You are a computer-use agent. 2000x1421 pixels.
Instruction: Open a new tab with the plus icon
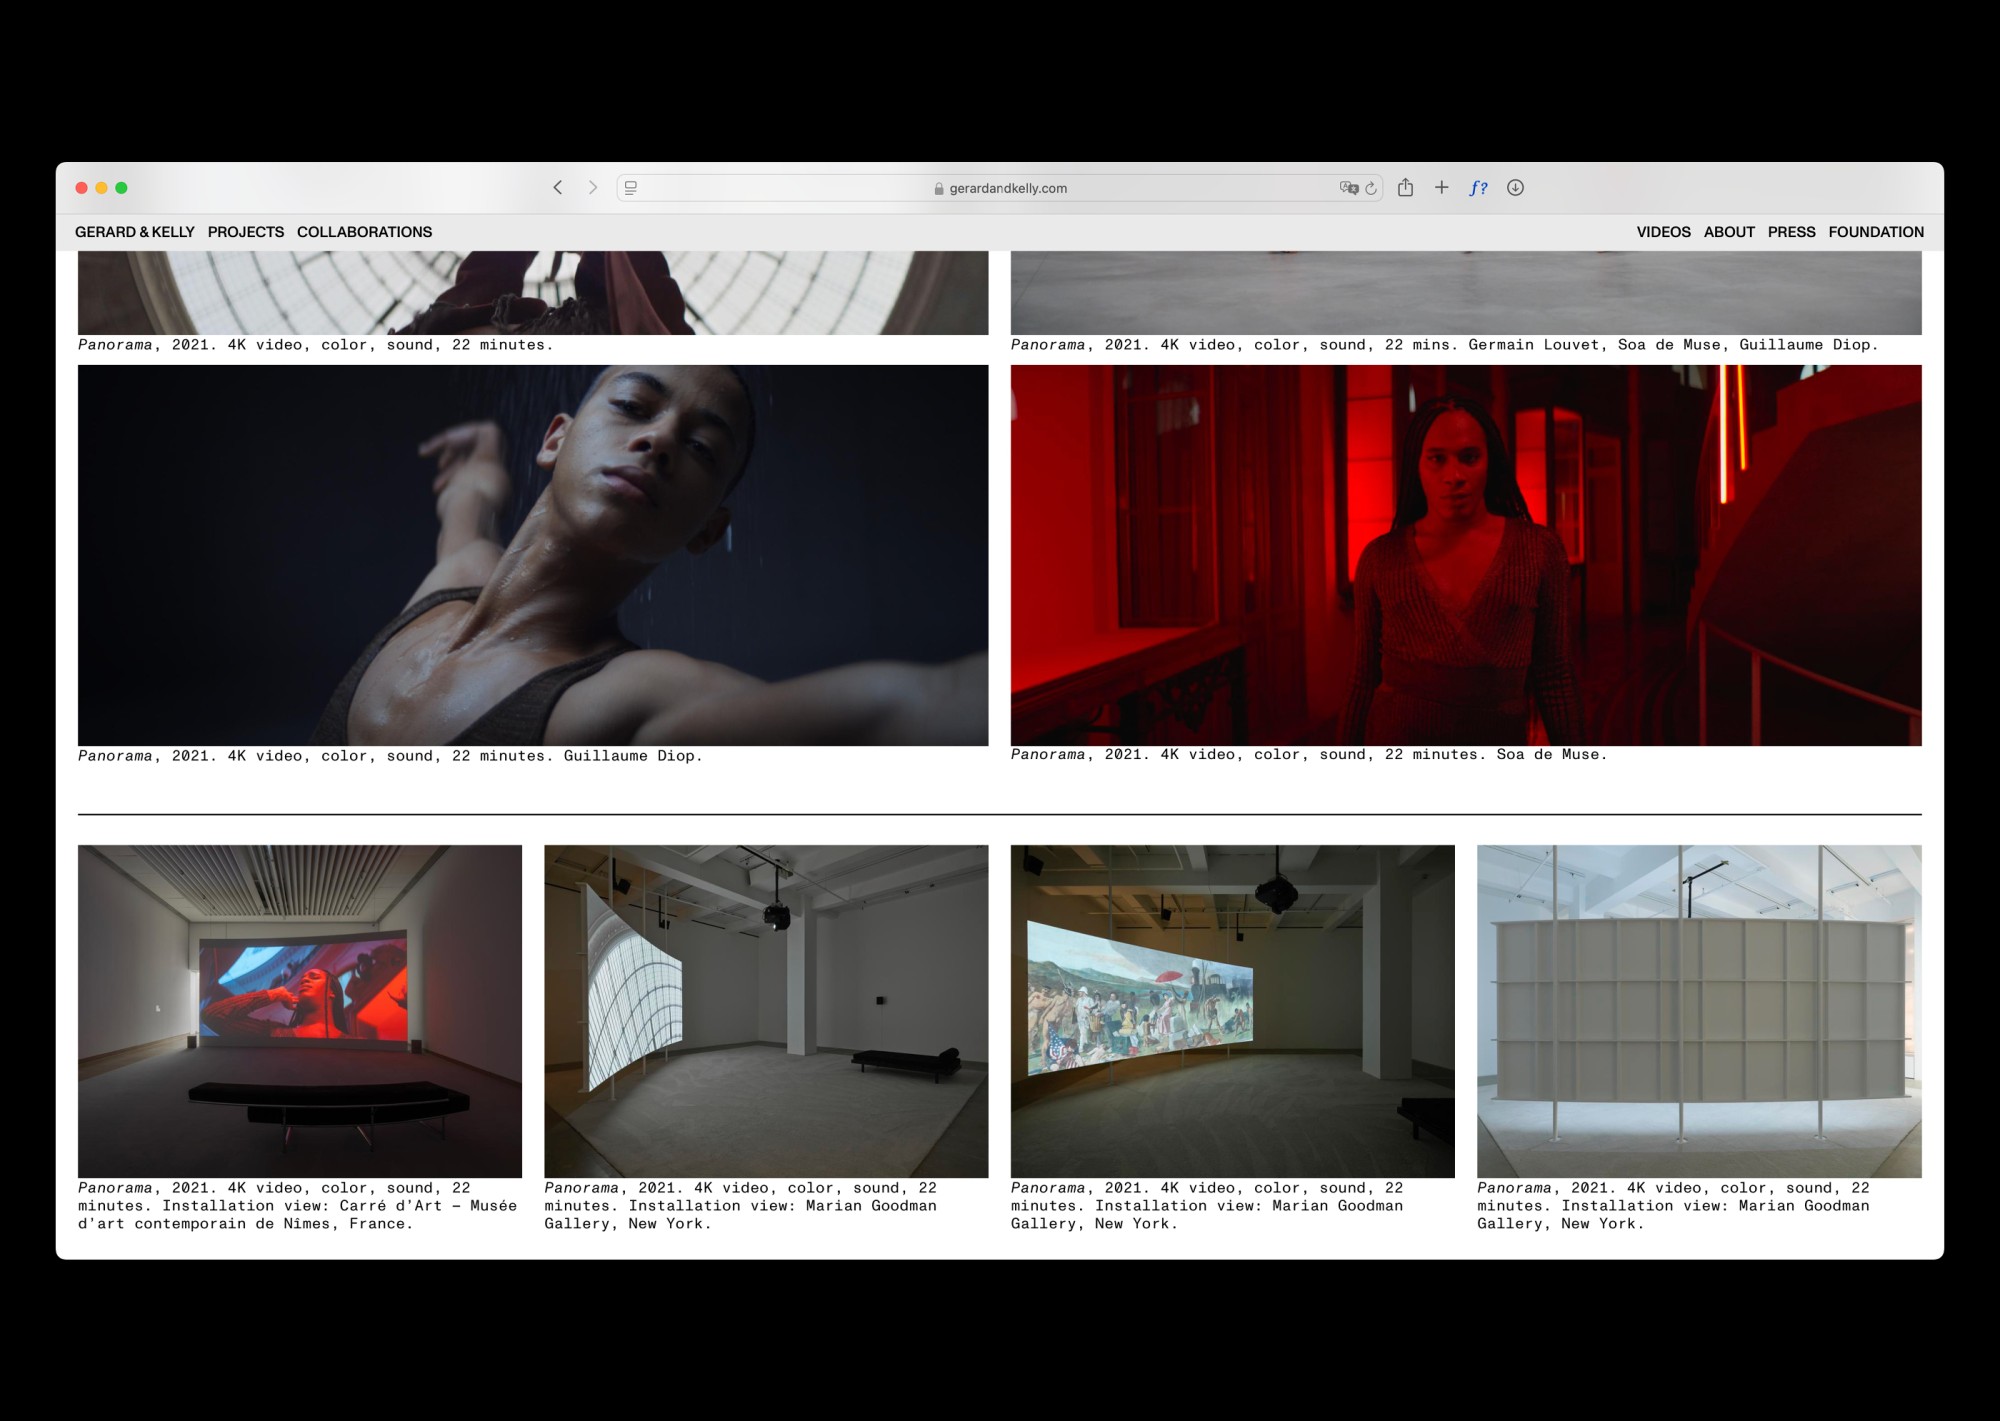[x=1441, y=188]
